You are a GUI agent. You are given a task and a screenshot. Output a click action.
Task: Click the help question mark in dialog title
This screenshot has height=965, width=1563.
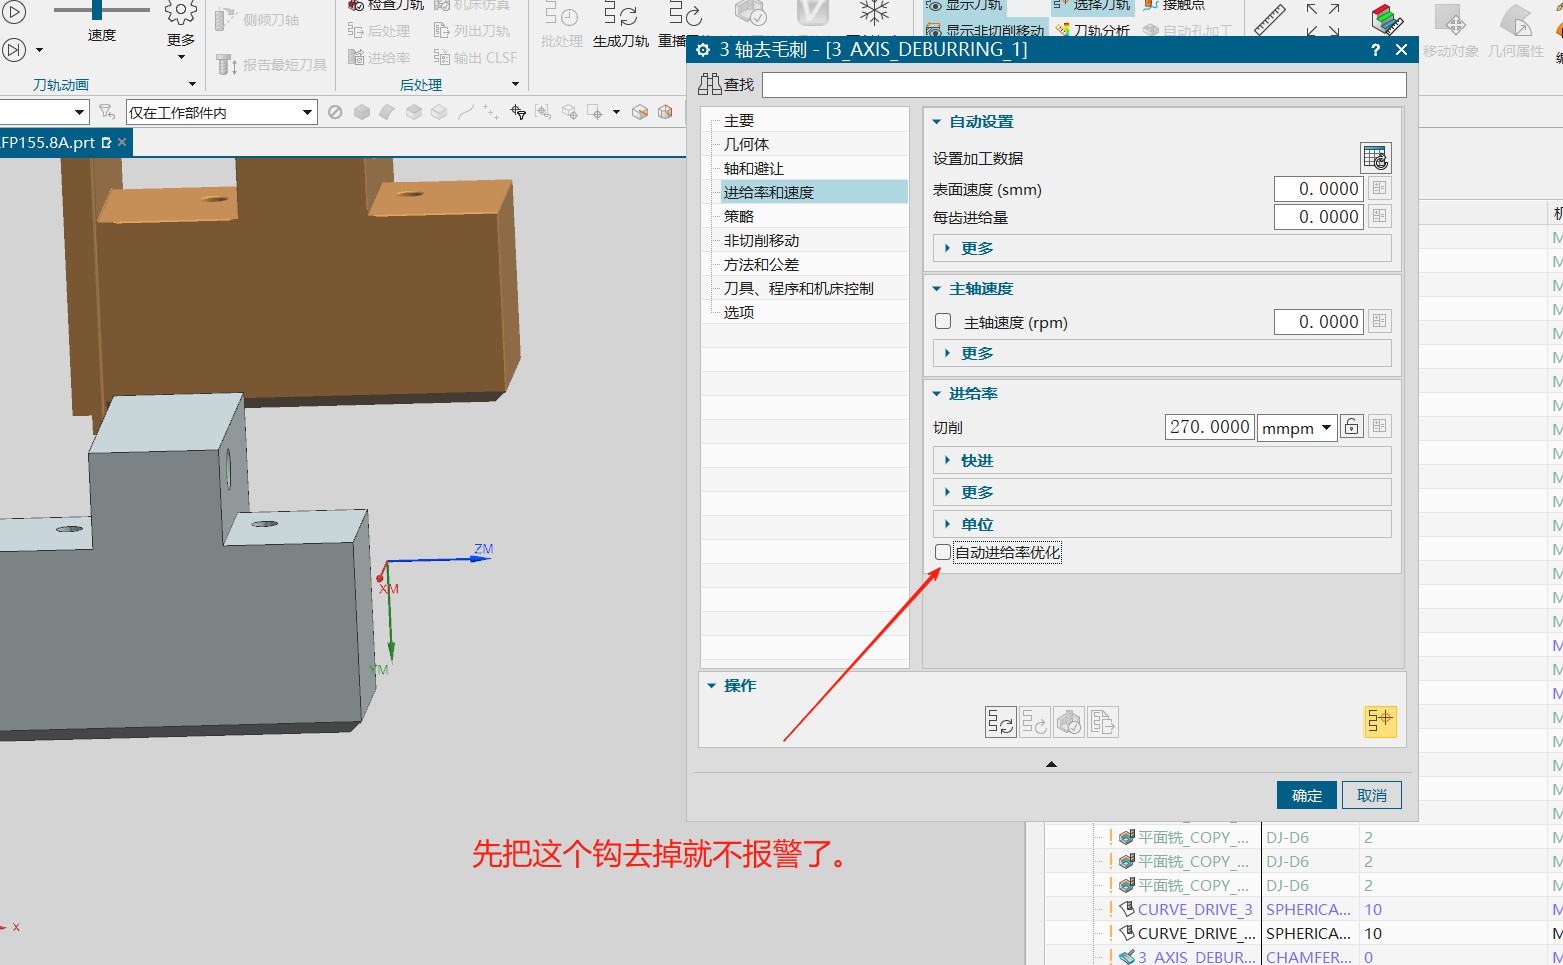pos(1375,50)
